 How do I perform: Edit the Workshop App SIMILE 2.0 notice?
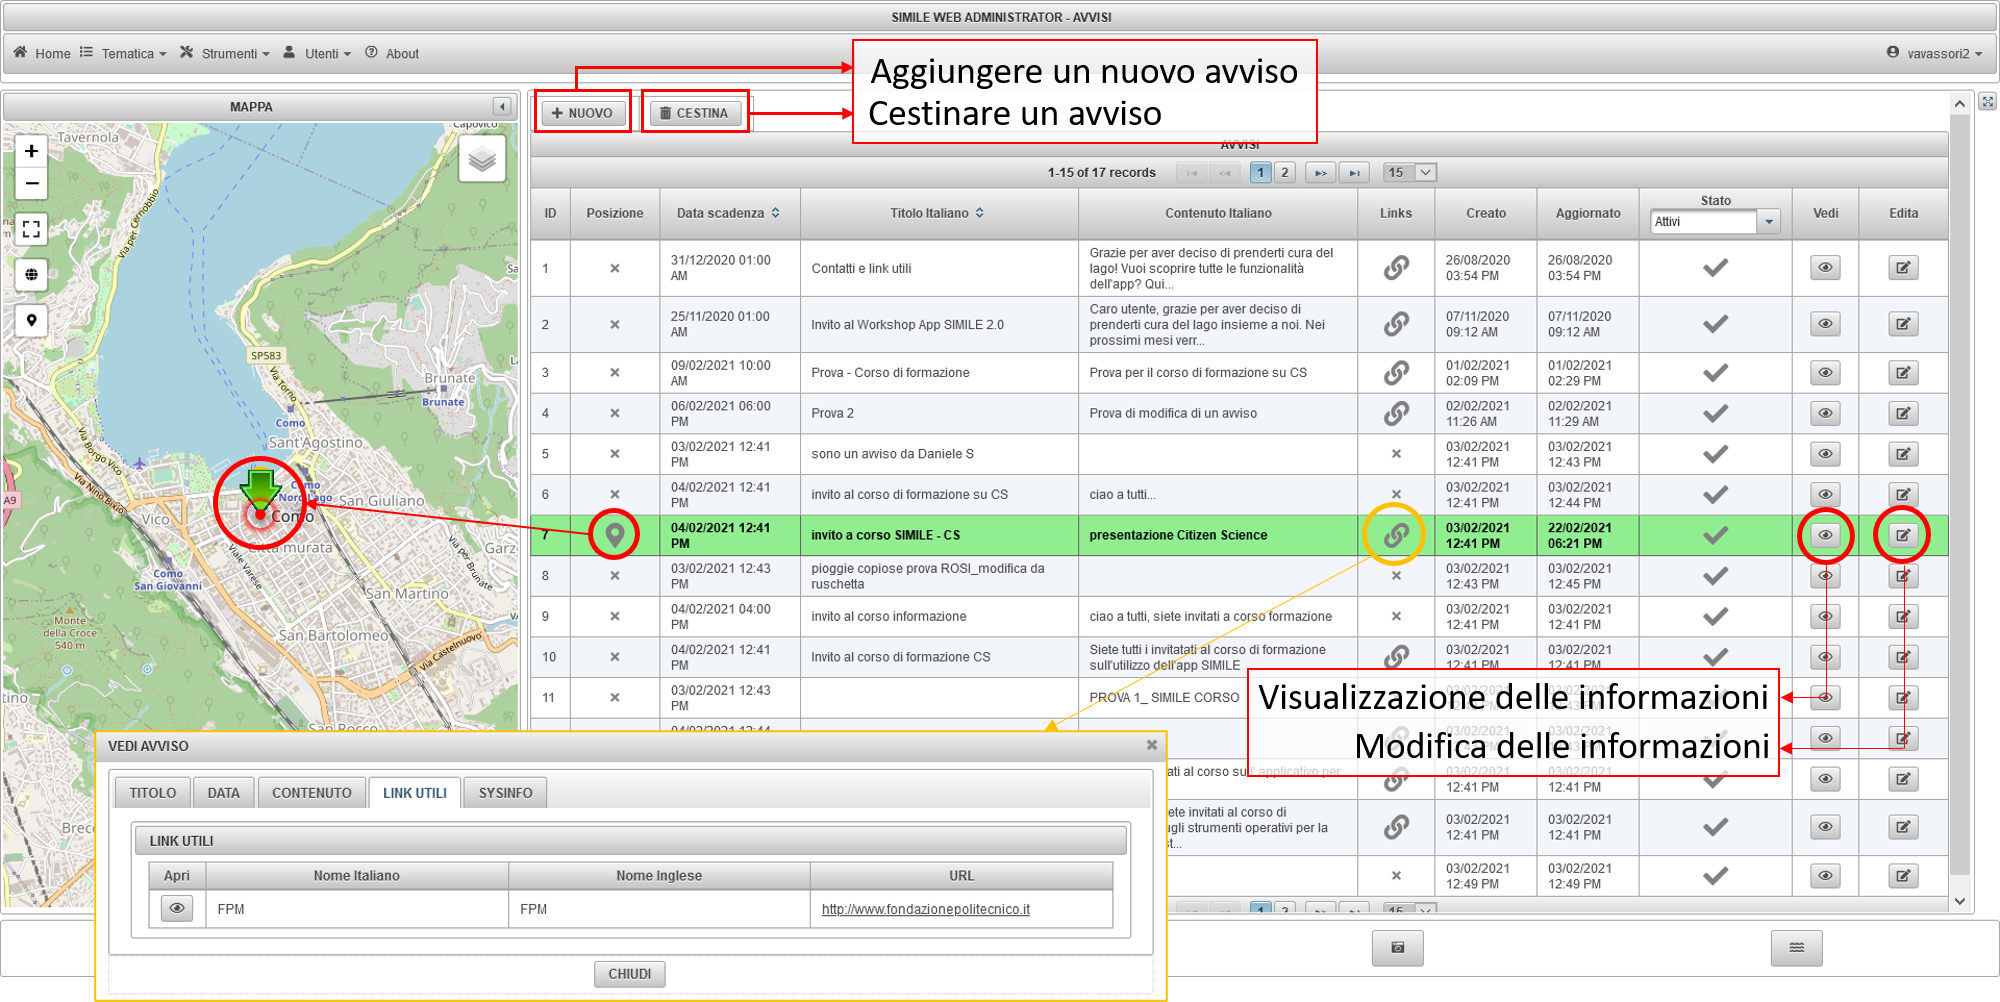tap(1903, 324)
